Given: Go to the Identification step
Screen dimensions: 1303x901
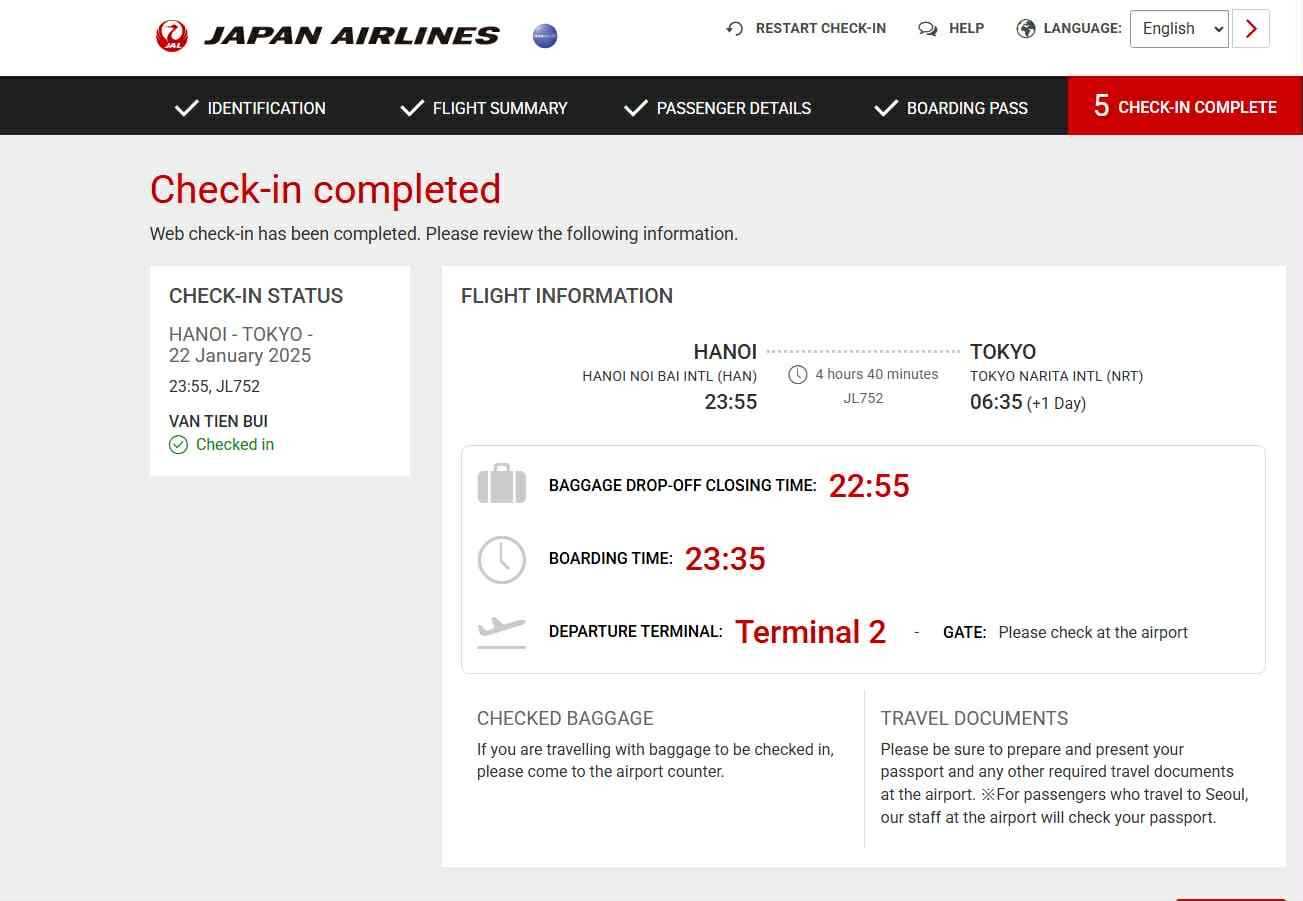Looking at the screenshot, I should (x=250, y=108).
